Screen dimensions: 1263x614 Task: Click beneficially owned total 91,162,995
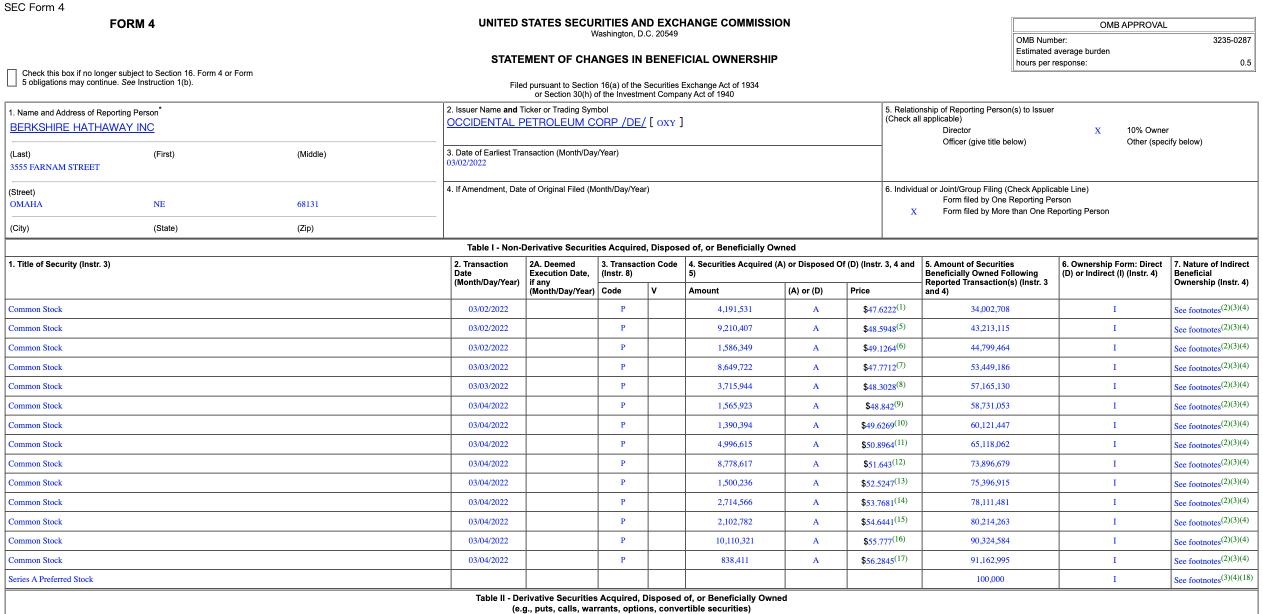pyautogui.click(x=990, y=560)
